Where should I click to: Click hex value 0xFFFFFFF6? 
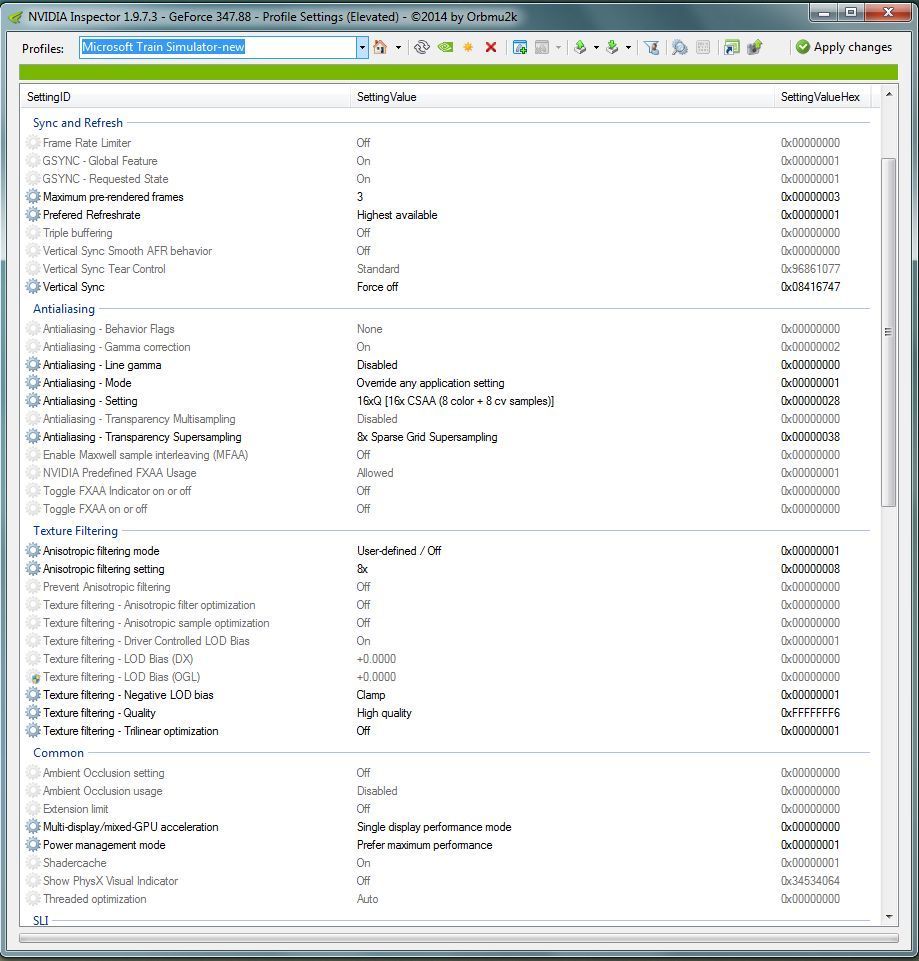(810, 713)
